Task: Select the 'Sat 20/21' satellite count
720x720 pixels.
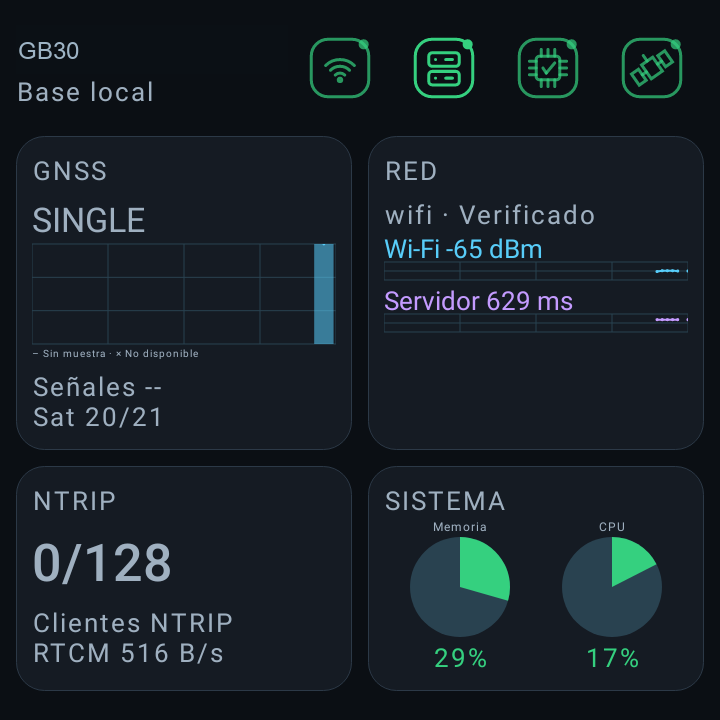Action: [97, 417]
